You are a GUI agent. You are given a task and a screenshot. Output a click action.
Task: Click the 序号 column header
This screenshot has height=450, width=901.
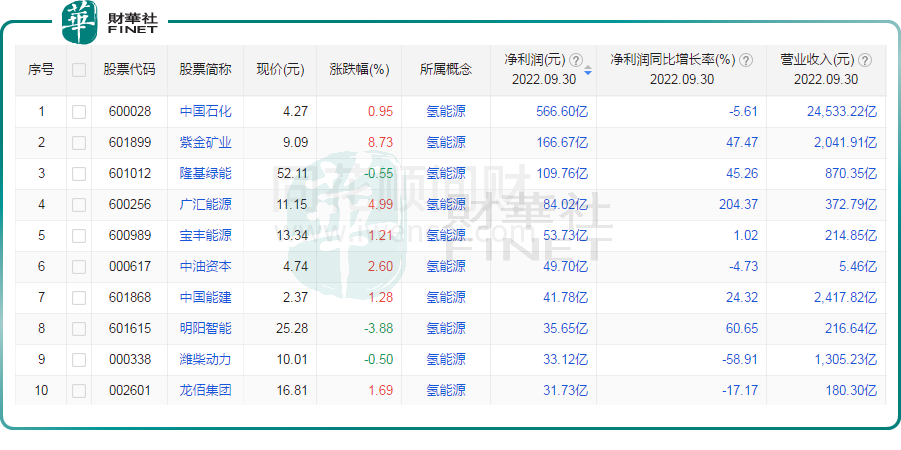click(x=41, y=70)
